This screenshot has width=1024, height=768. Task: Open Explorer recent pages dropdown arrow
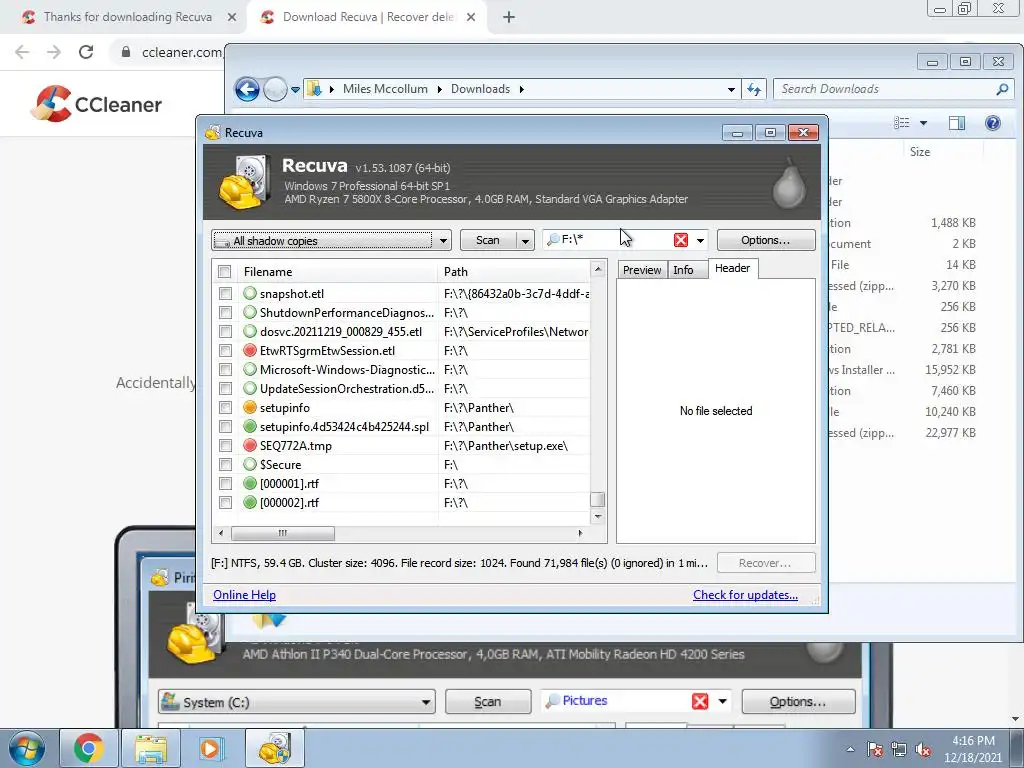[x=295, y=89]
